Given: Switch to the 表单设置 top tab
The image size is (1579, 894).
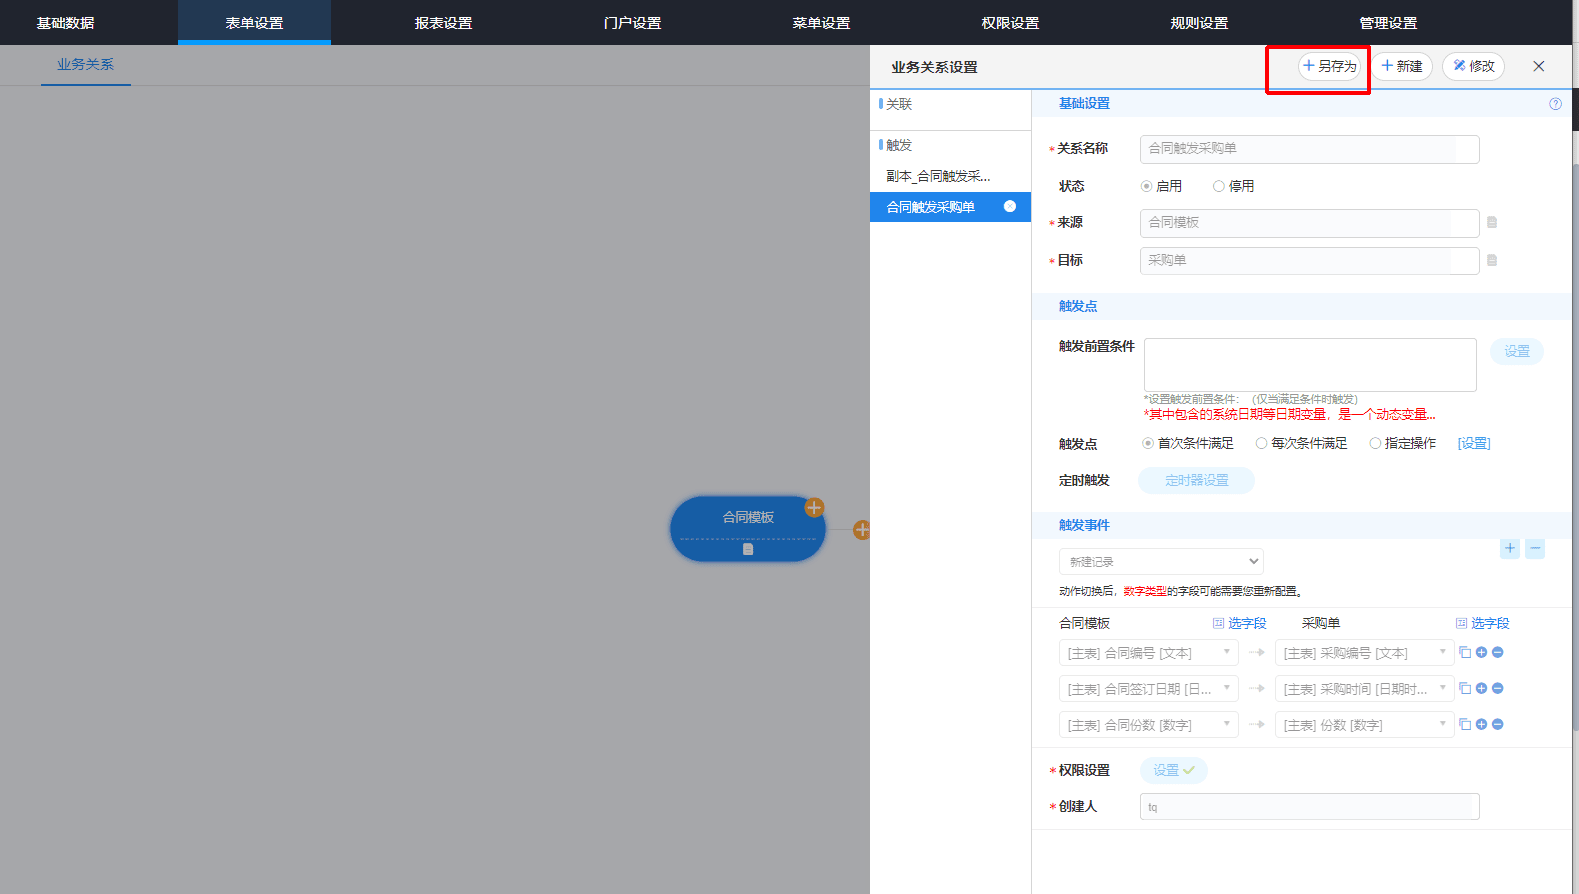Looking at the screenshot, I should pyautogui.click(x=254, y=22).
